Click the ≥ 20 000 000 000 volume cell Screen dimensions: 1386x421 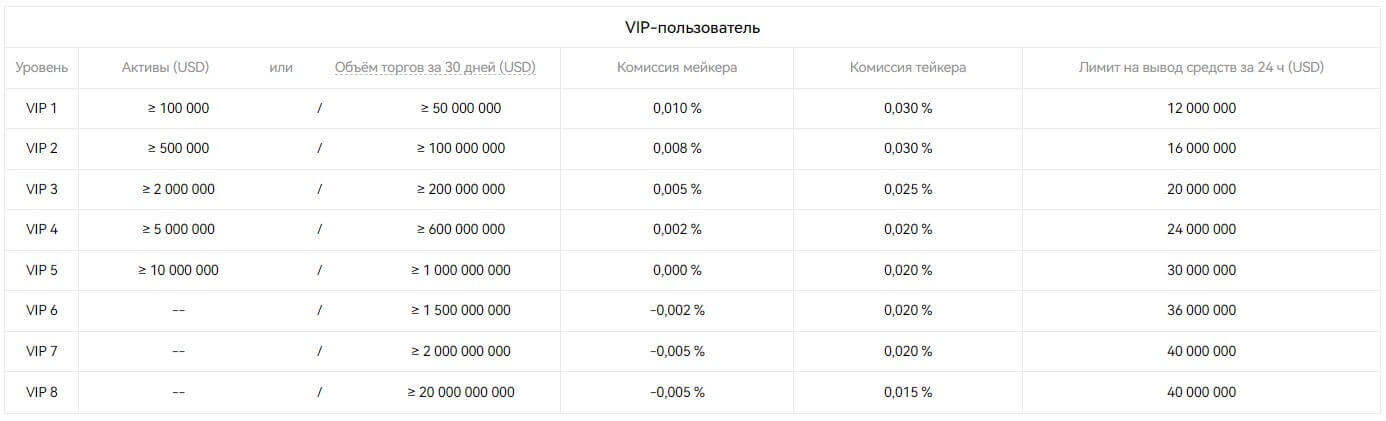tap(461, 392)
